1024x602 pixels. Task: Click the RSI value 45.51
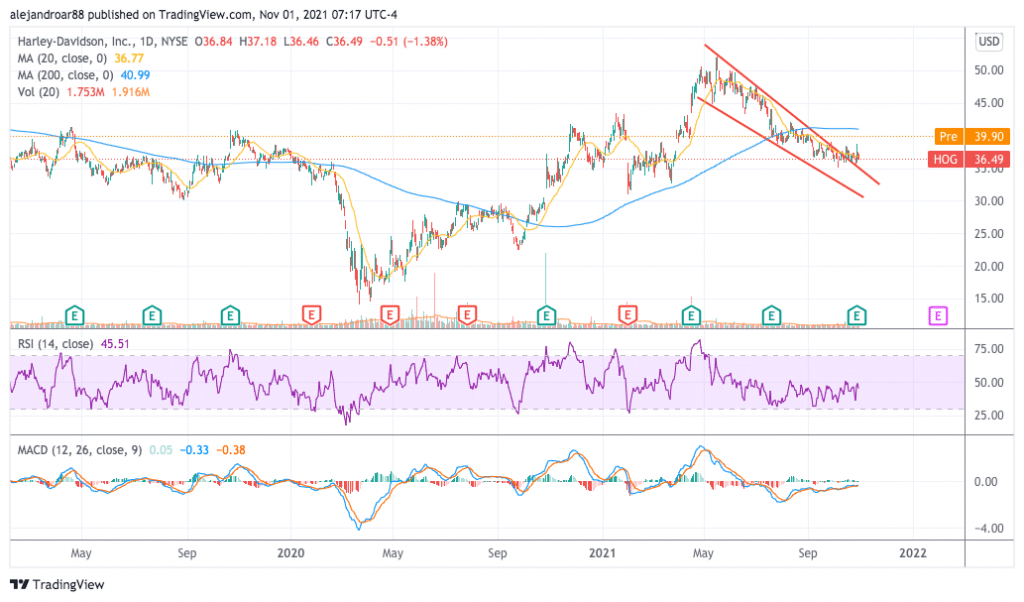(115, 343)
